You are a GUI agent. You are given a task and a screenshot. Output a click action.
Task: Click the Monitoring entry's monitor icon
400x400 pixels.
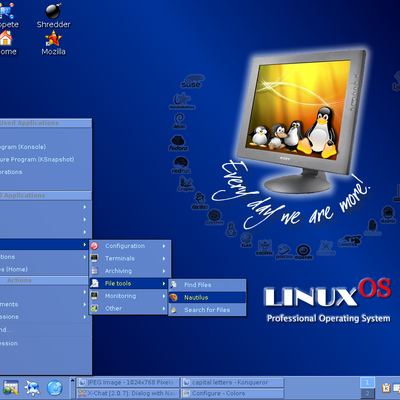pyautogui.click(x=94, y=296)
